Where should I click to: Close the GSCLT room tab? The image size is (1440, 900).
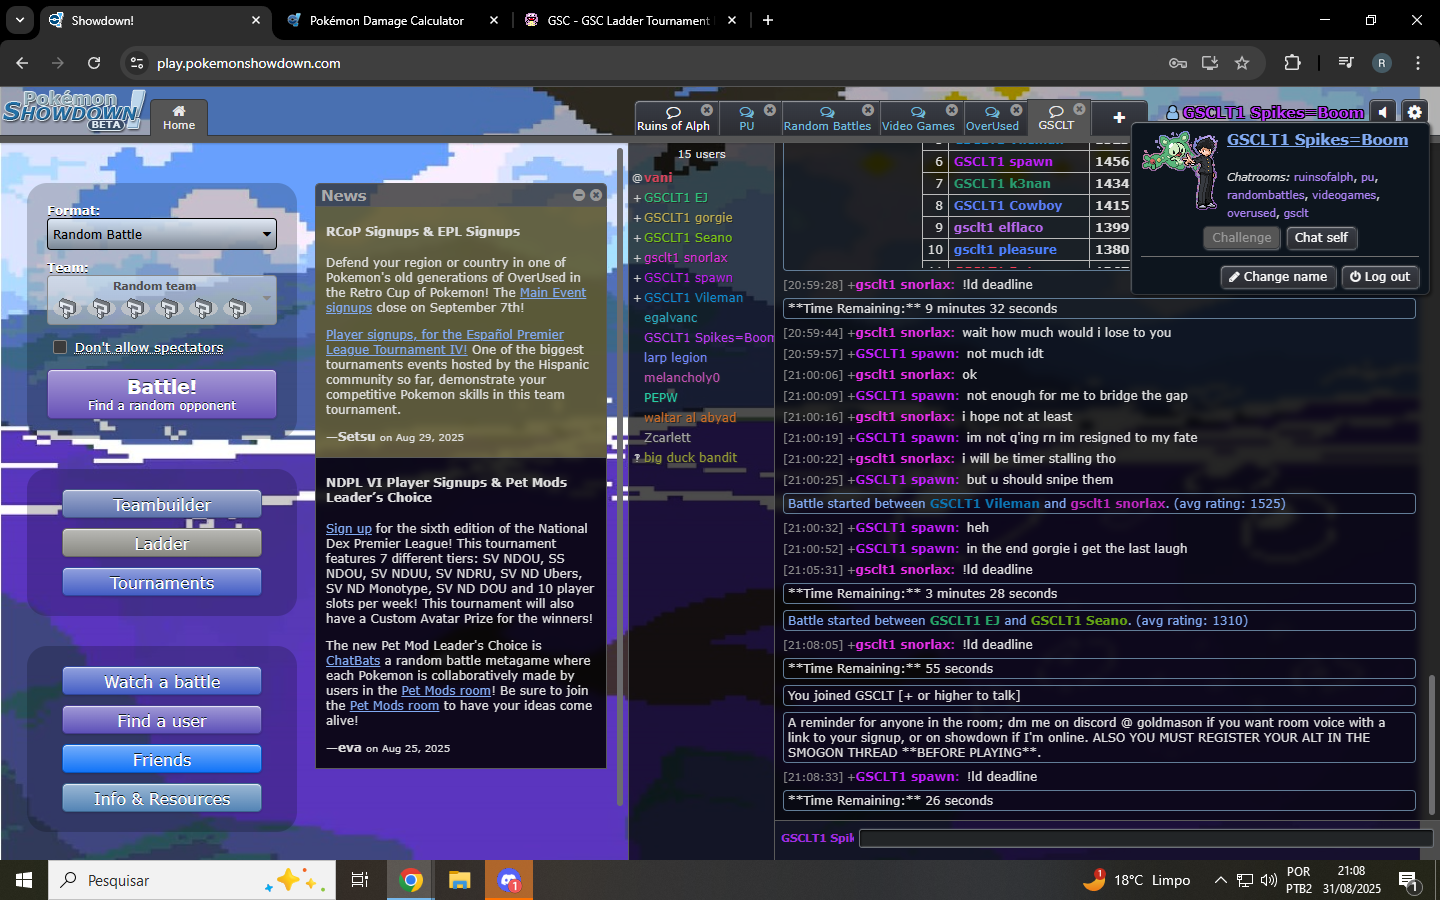pyautogui.click(x=1079, y=110)
